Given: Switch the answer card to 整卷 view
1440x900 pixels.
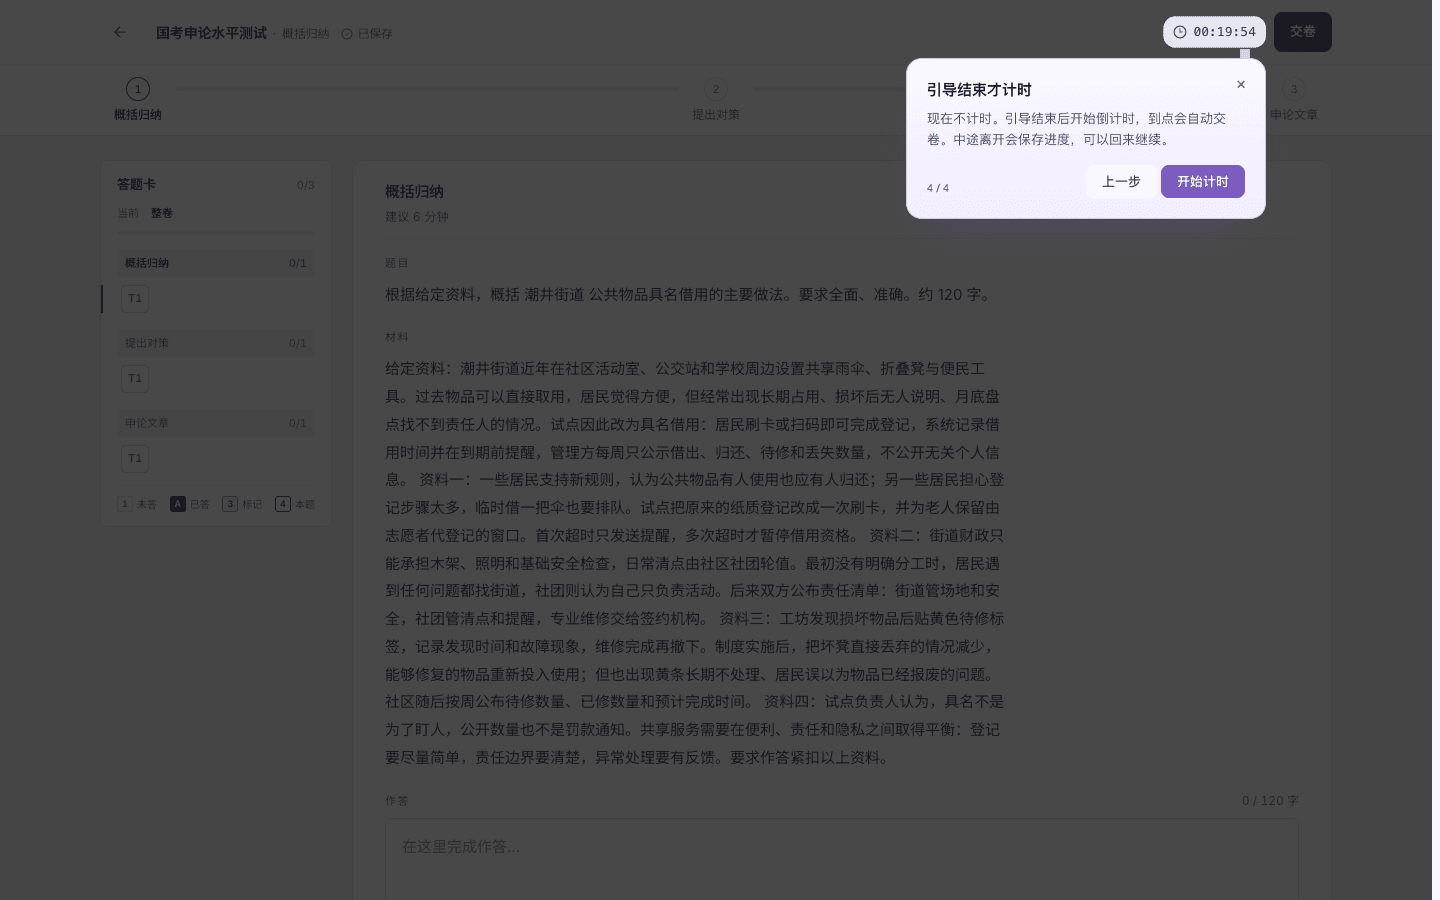Looking at the screenshot, I should (162, 213).
